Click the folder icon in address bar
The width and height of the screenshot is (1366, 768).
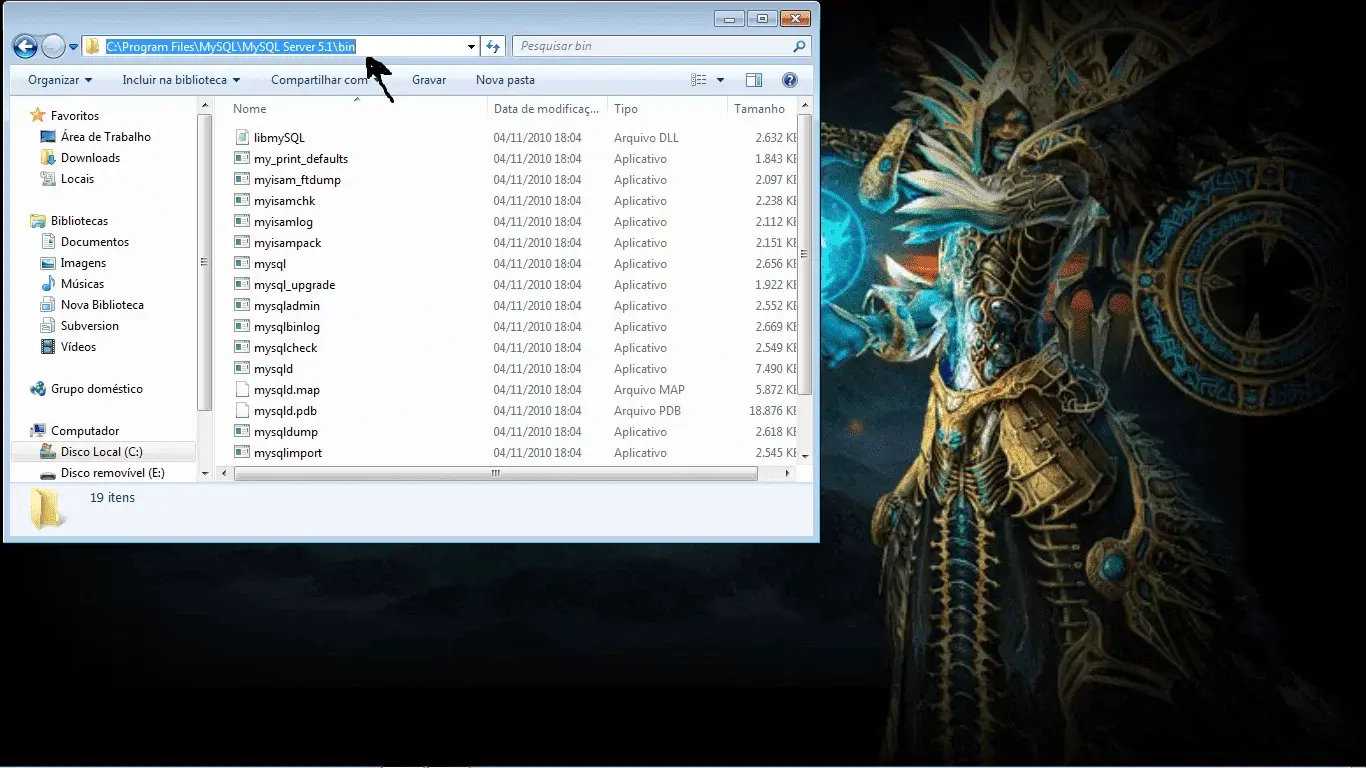tap(93, 46)
